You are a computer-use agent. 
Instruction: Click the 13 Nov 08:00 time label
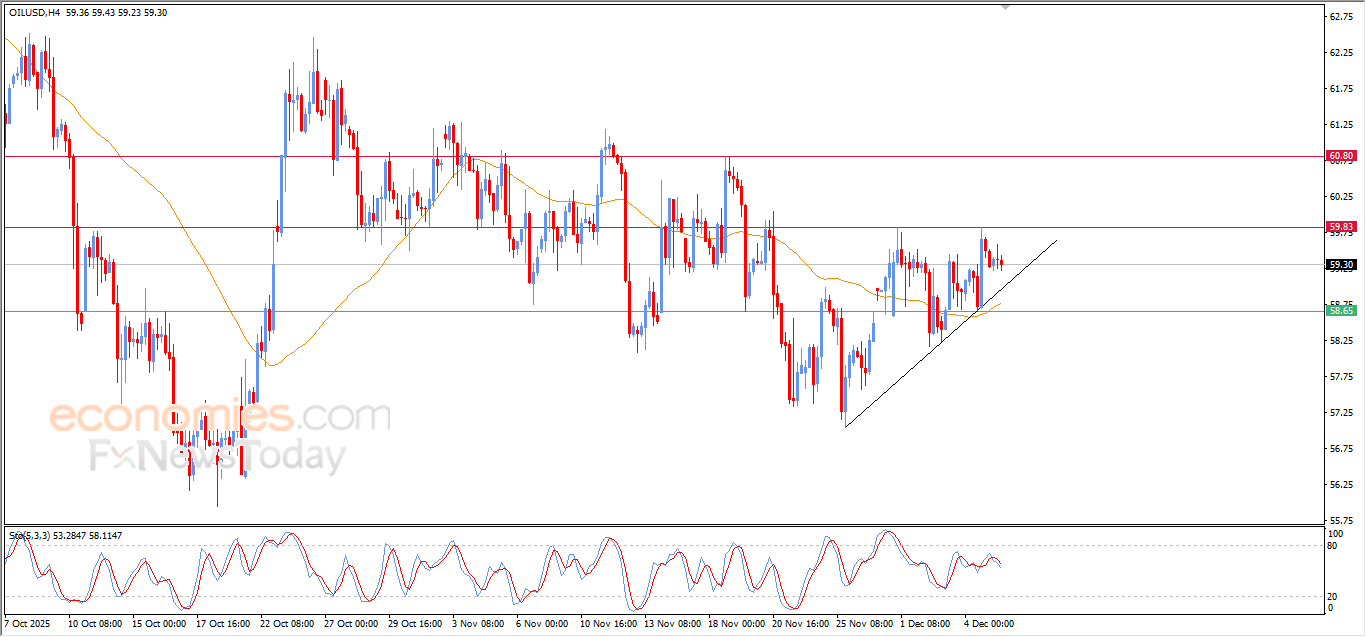point(672,623)
